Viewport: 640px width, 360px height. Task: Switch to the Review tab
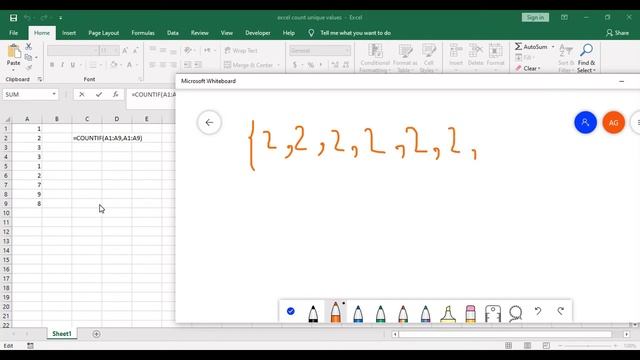[200, 33]
